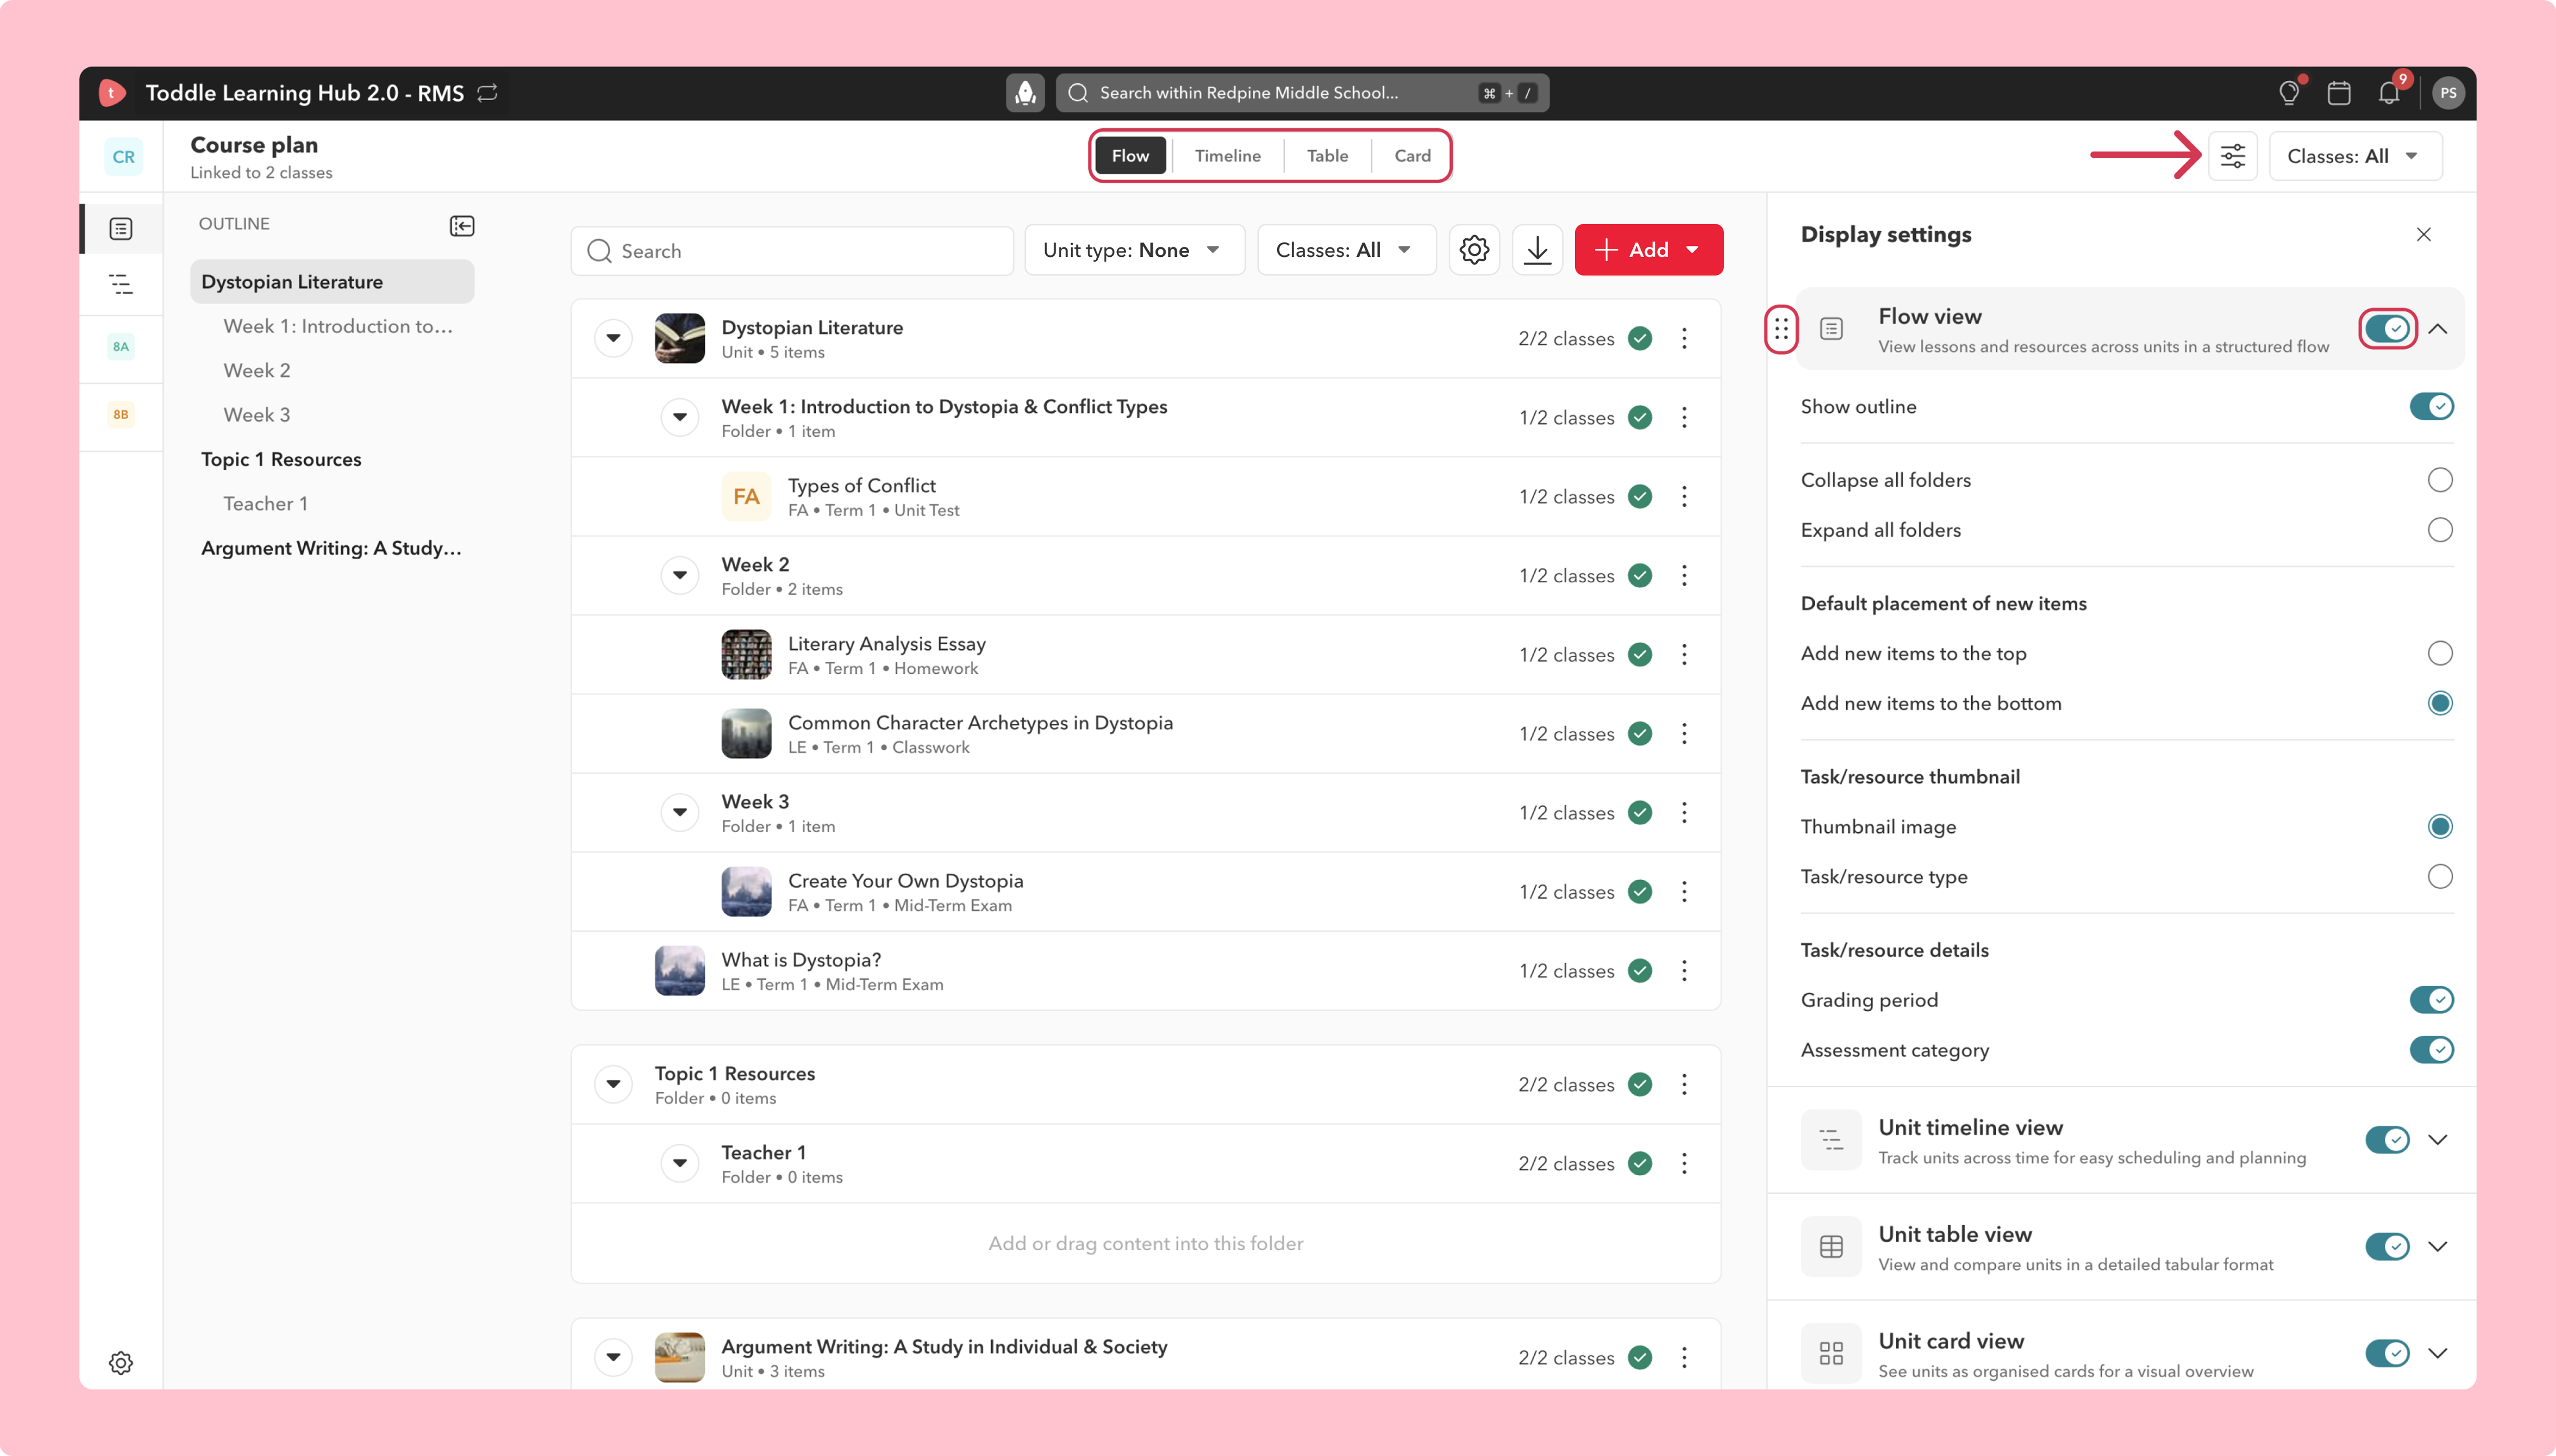Open more options for Literary Analysis Essay
The width and height of the screenshot is (2556, 1456).
(1684, 655)
